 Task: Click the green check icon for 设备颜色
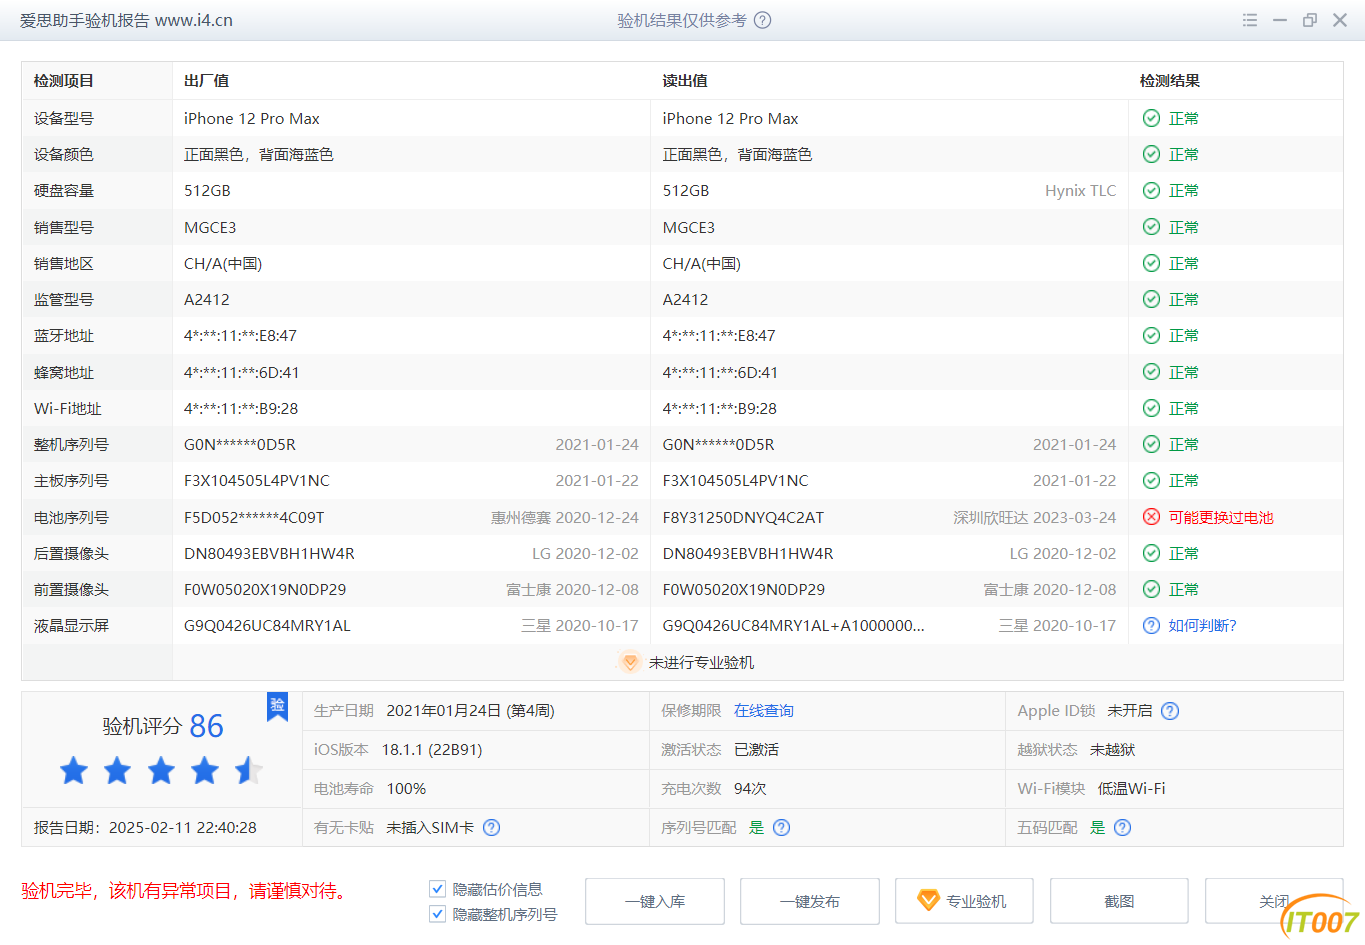(x=1151, y=154)
